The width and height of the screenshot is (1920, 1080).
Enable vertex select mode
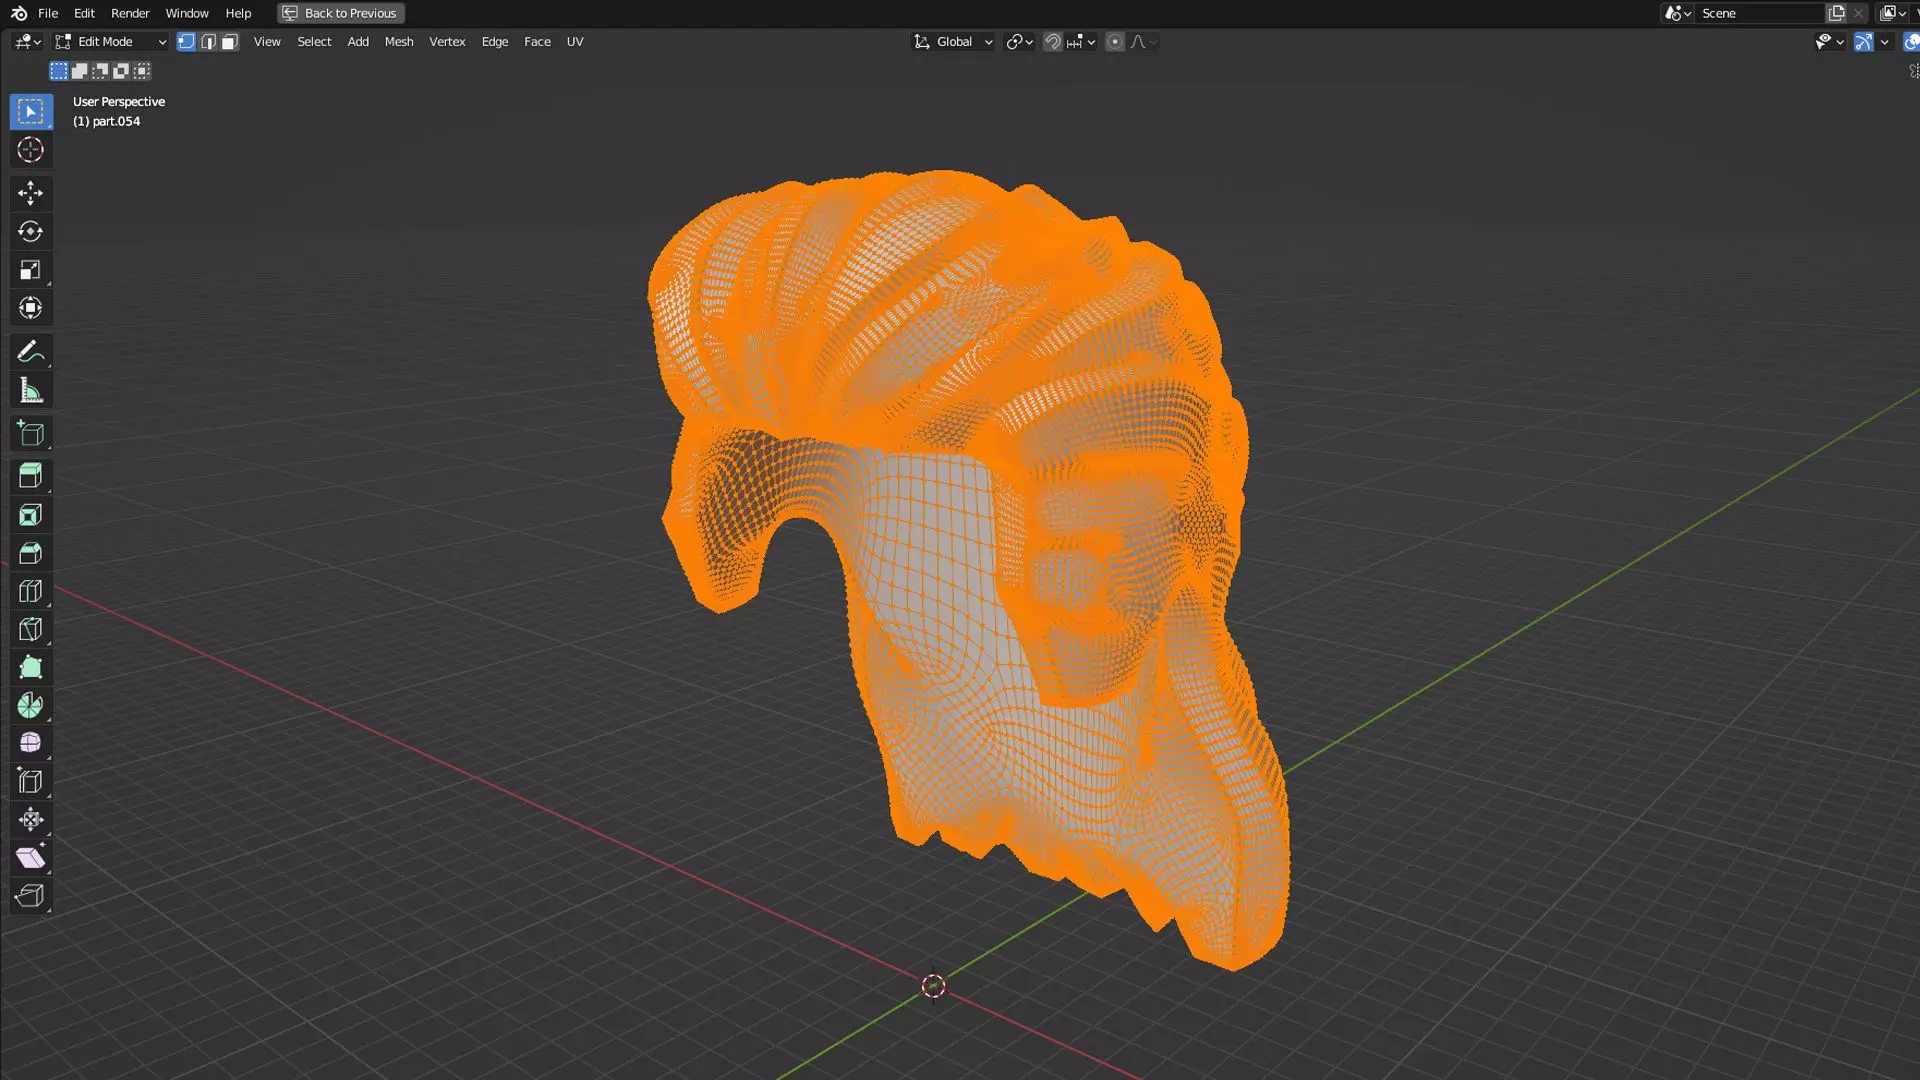[x=186, y=42]
